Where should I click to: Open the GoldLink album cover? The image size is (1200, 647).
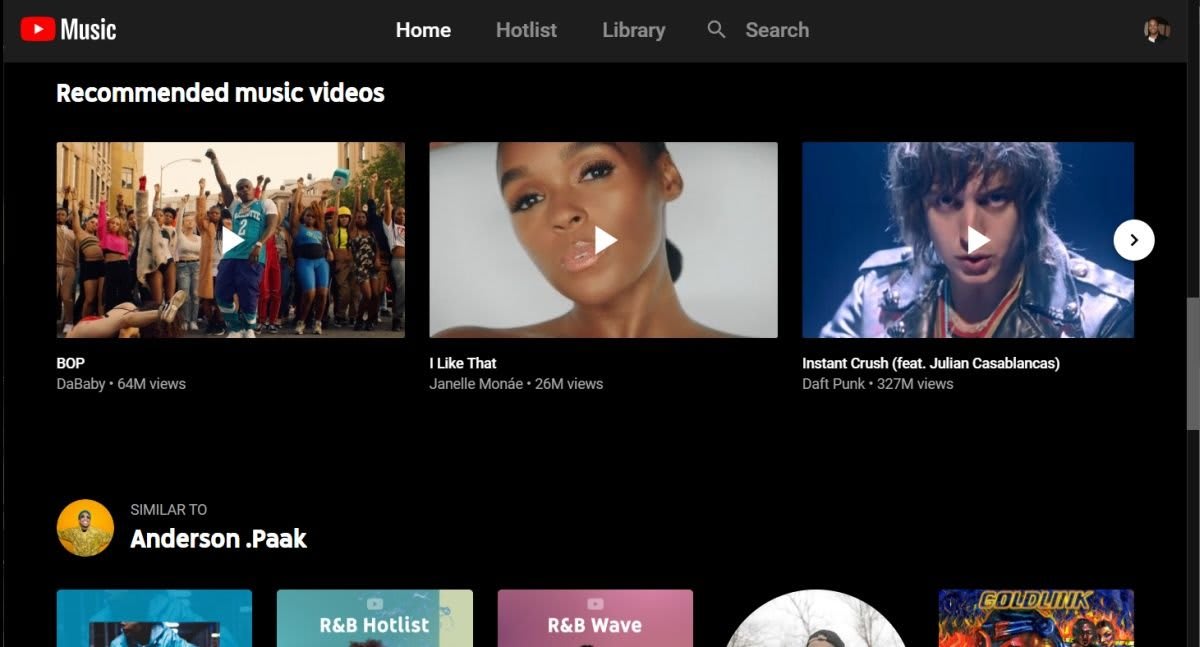(1036, 618)
